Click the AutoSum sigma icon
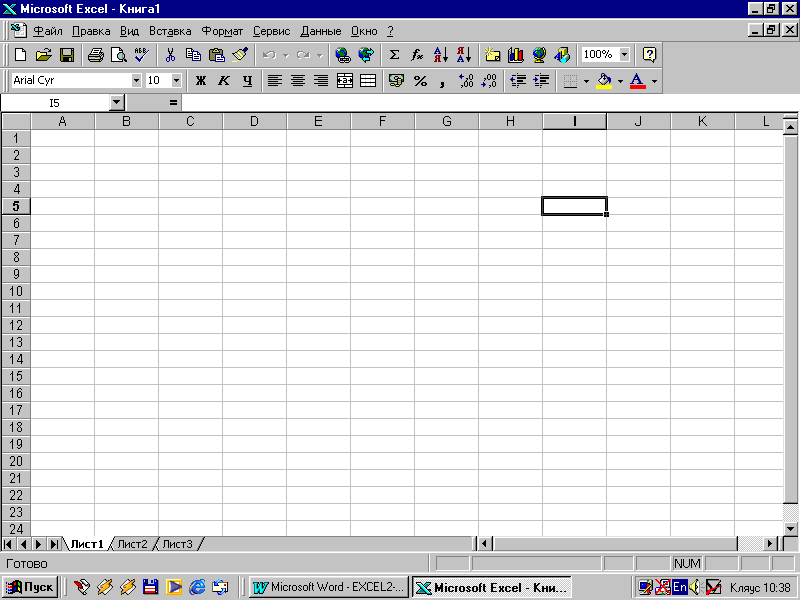Viewport: 800px width, 600px height. 394,55
